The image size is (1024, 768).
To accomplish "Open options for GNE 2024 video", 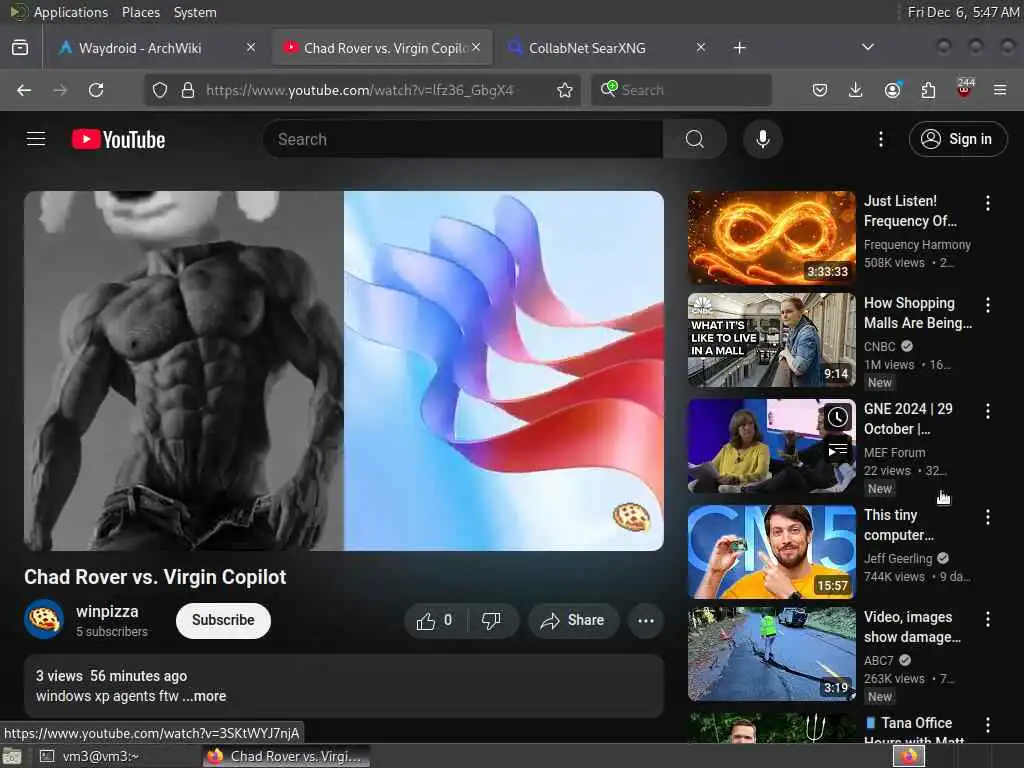I will (x=987, y=411).
